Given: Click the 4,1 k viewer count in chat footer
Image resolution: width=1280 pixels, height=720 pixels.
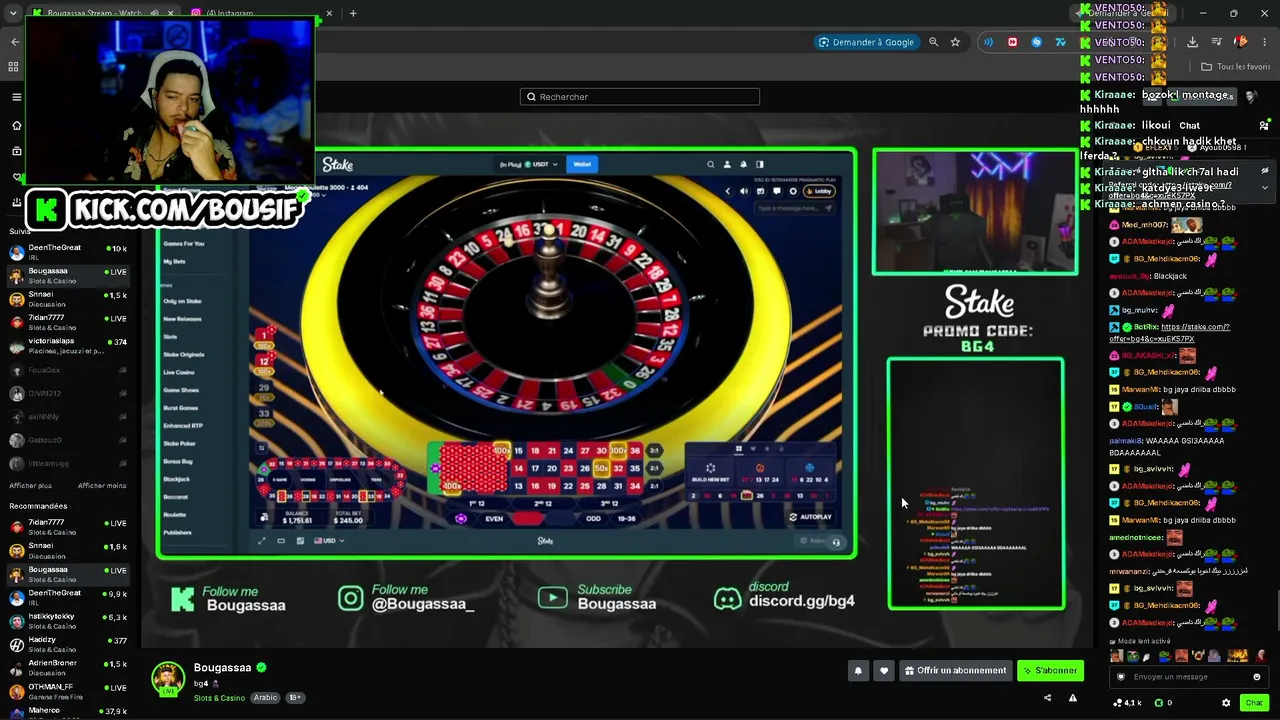Looking at the screenshot, I should (1128, 703).
